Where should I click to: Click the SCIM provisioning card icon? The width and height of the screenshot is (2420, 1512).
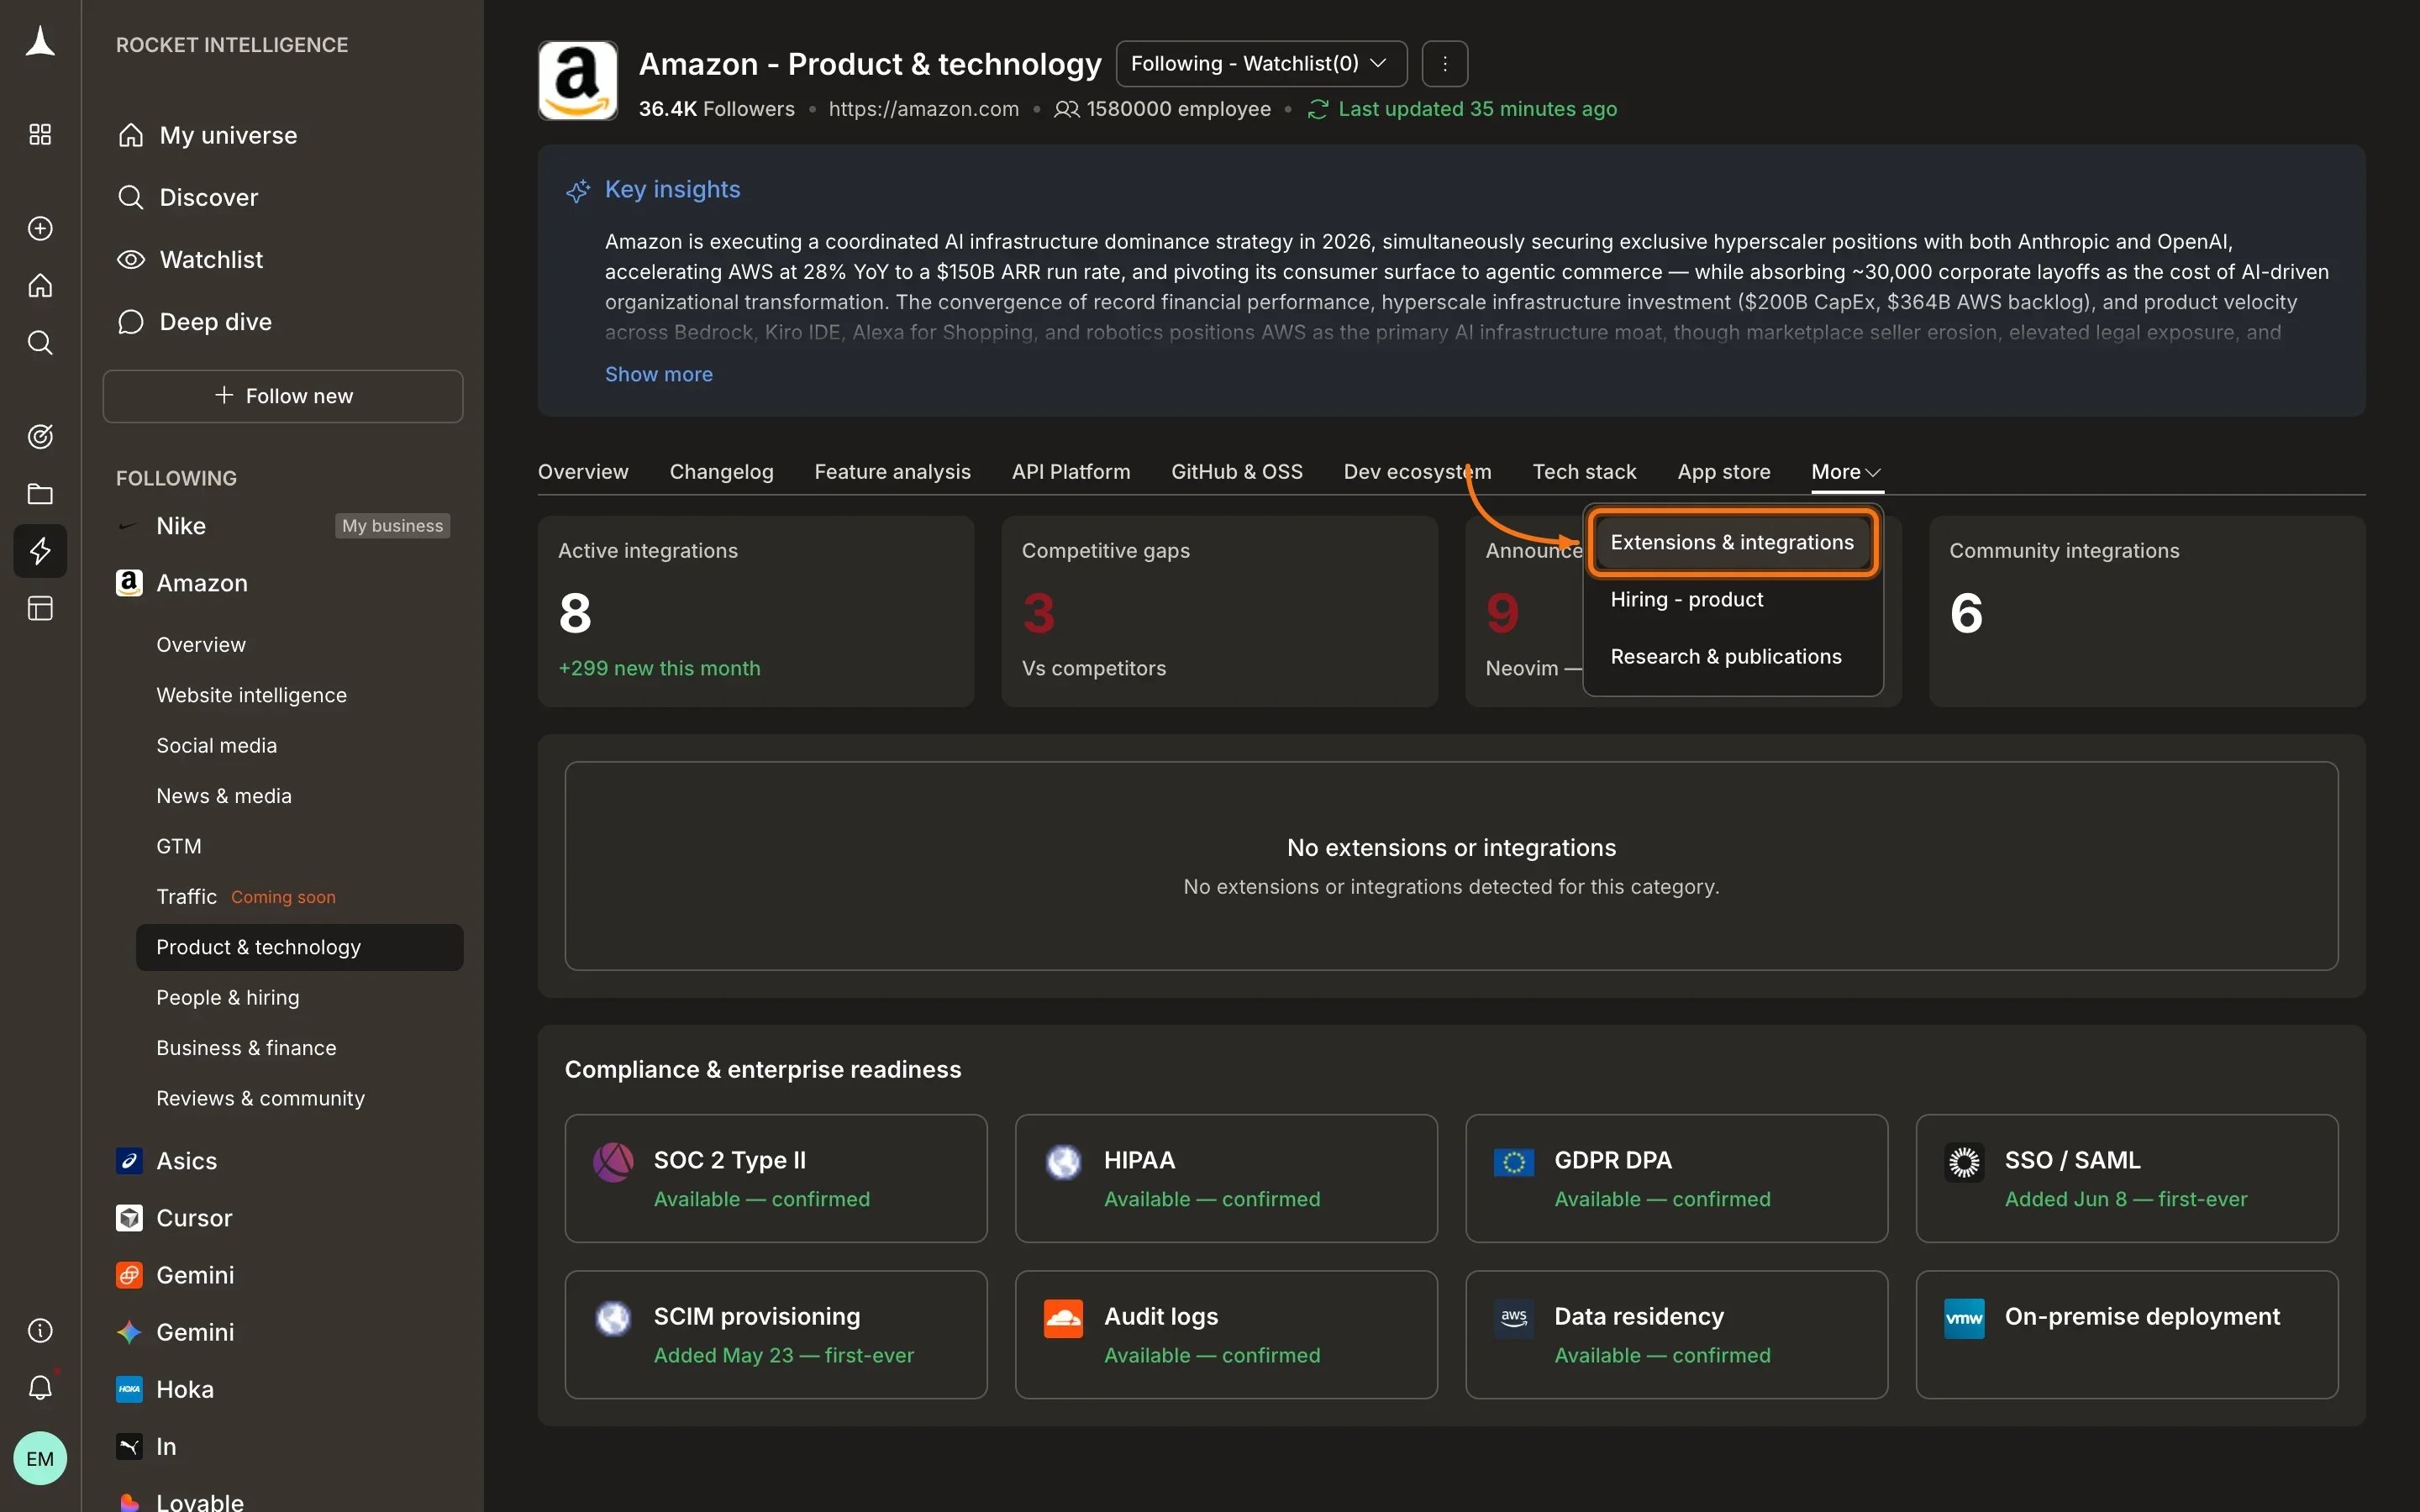pyautogui.click(x=613, y=1318)
